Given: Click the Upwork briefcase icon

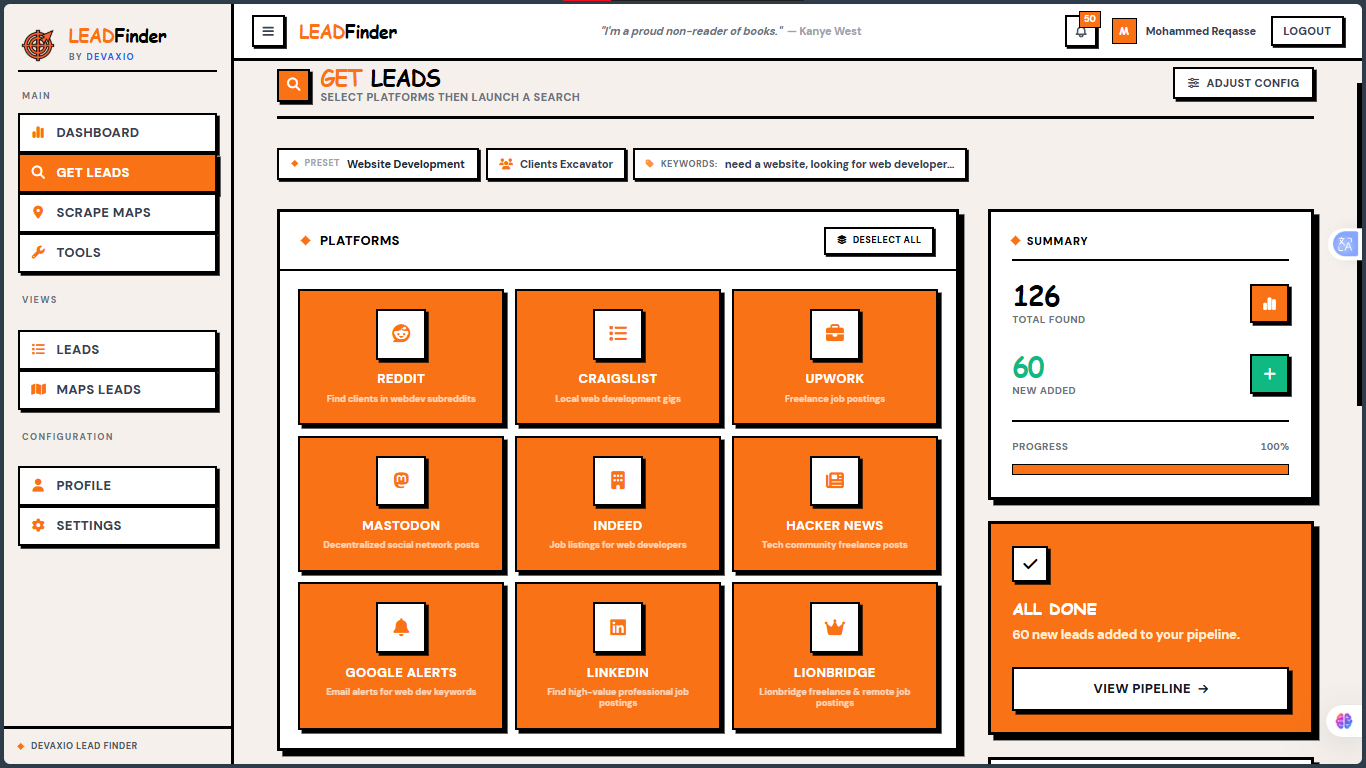Looking at the screenshot, I should tap(835, 334).
